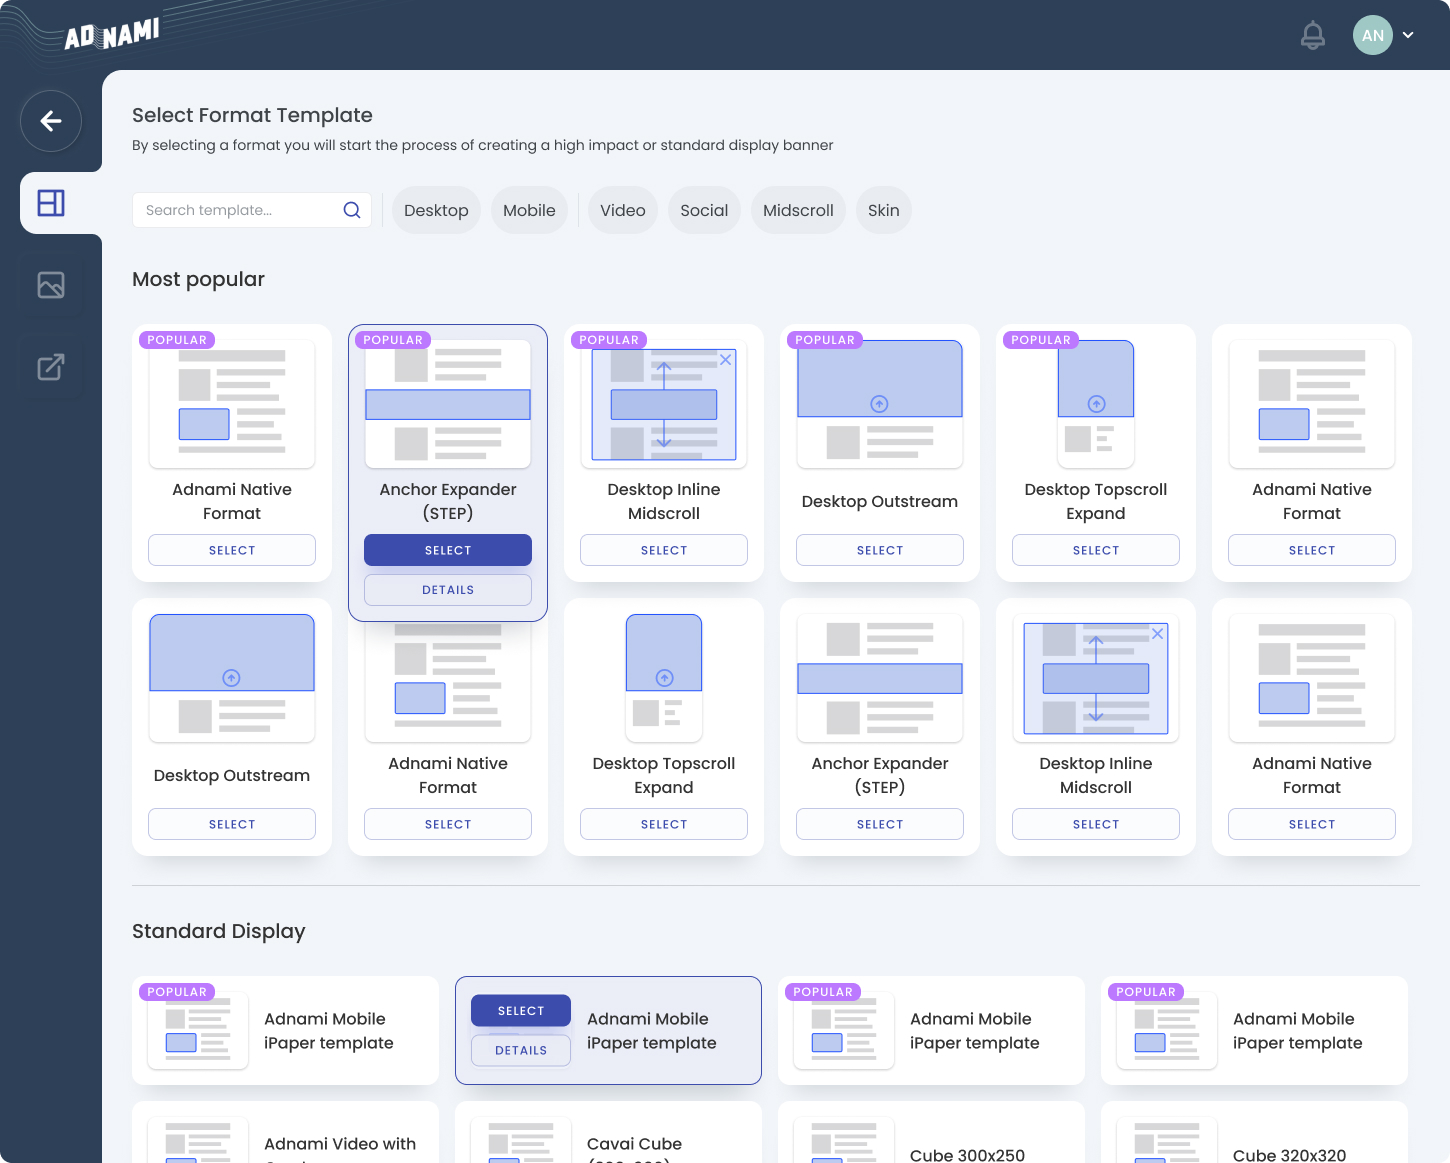Click the 'Standard Display' section heading
Viewport: 1450px width, 1163px height.
(x=218, y=931)
